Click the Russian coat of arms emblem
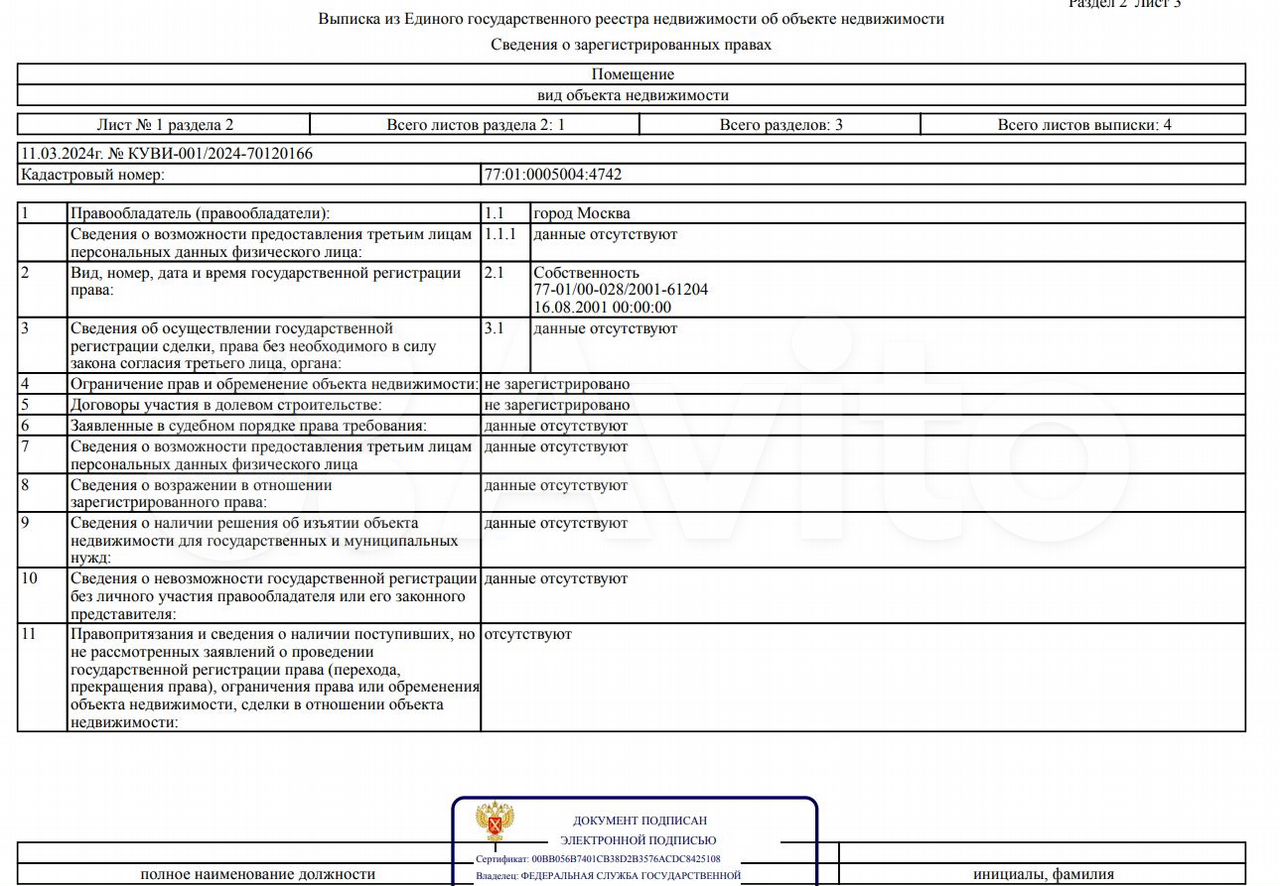Screen dimensions: 1280x886 [x=495, y=822]
